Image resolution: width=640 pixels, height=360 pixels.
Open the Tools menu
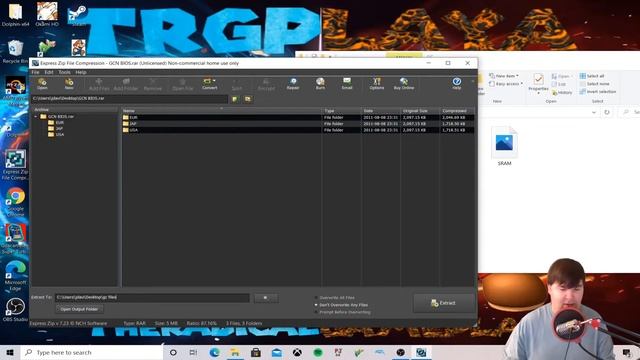tap(64, 72)
